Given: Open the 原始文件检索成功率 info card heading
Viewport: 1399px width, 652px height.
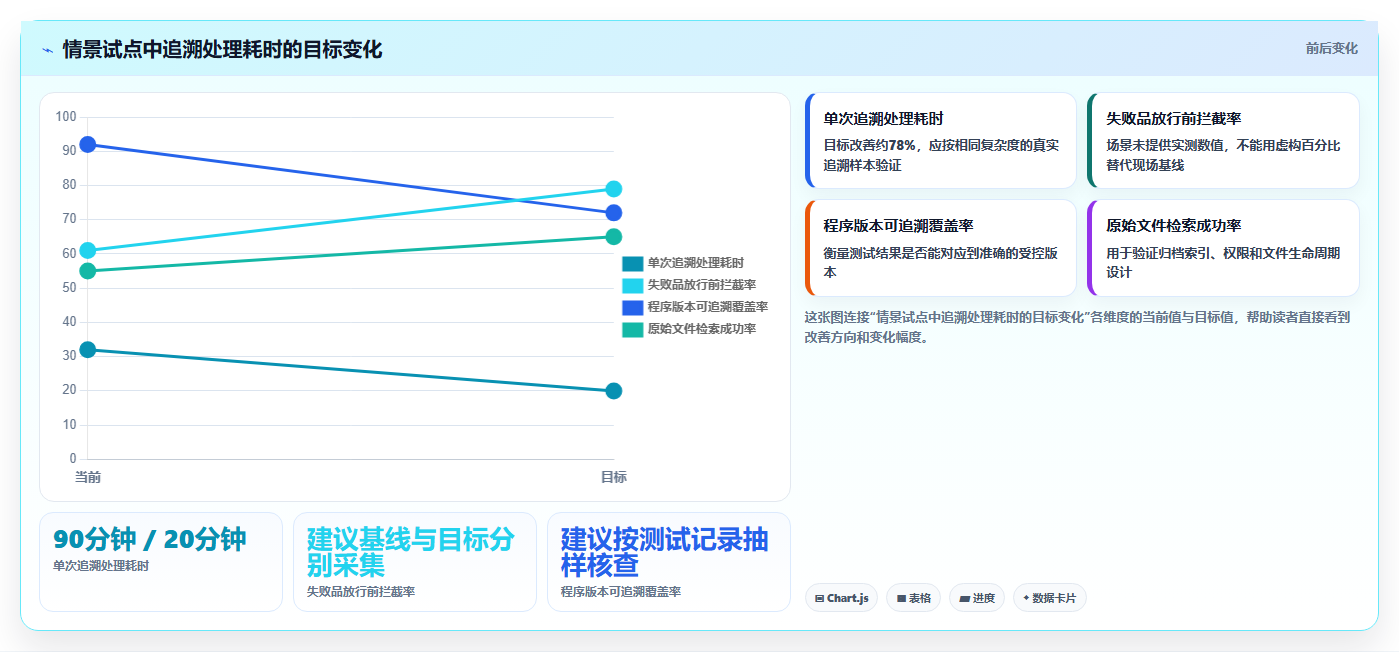Looking at the screenshot, I should click(1174, 226).
